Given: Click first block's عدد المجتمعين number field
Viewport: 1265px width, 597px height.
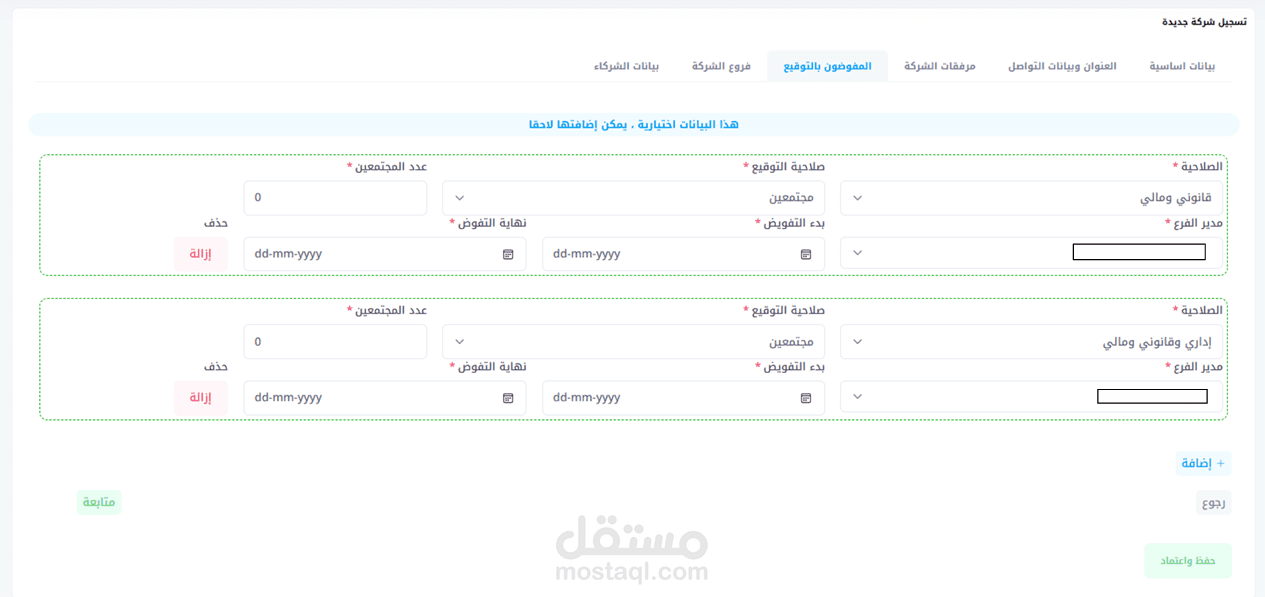Looking at the screenshot, I should (335, 198).
